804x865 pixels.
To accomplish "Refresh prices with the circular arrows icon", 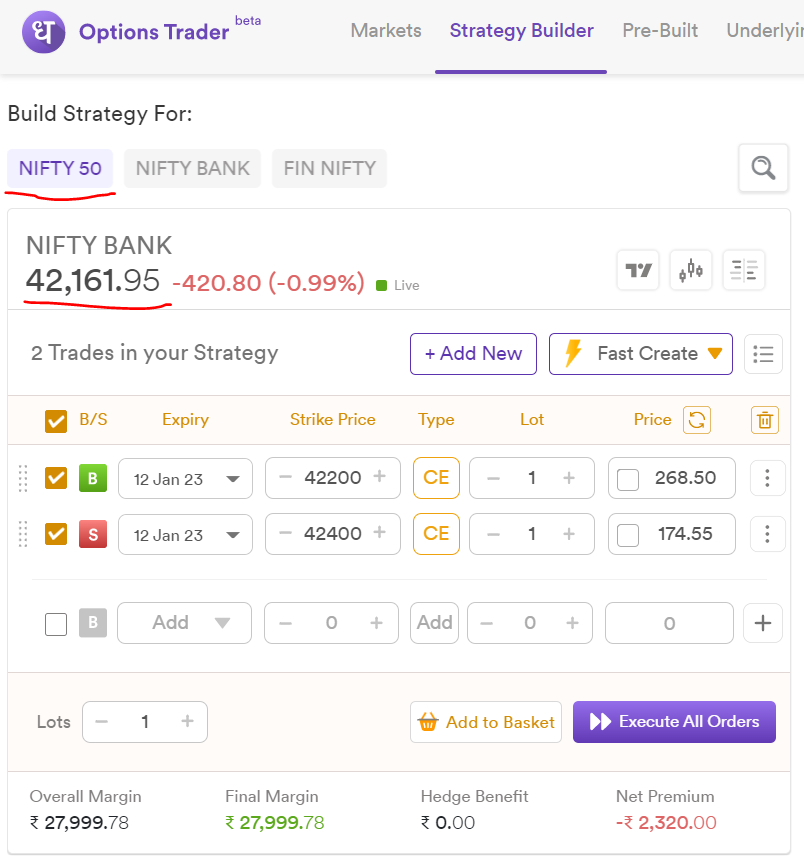I will pyautogui.click(x=697, y=420).
